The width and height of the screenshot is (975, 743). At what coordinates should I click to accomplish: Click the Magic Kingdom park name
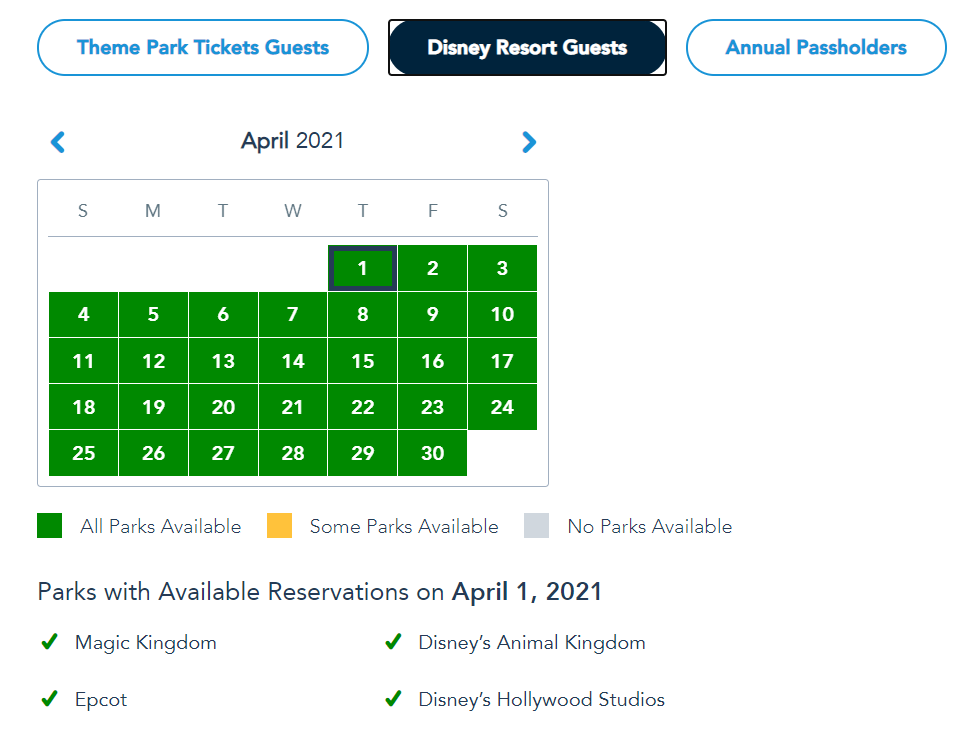click(x=146, y=643)
